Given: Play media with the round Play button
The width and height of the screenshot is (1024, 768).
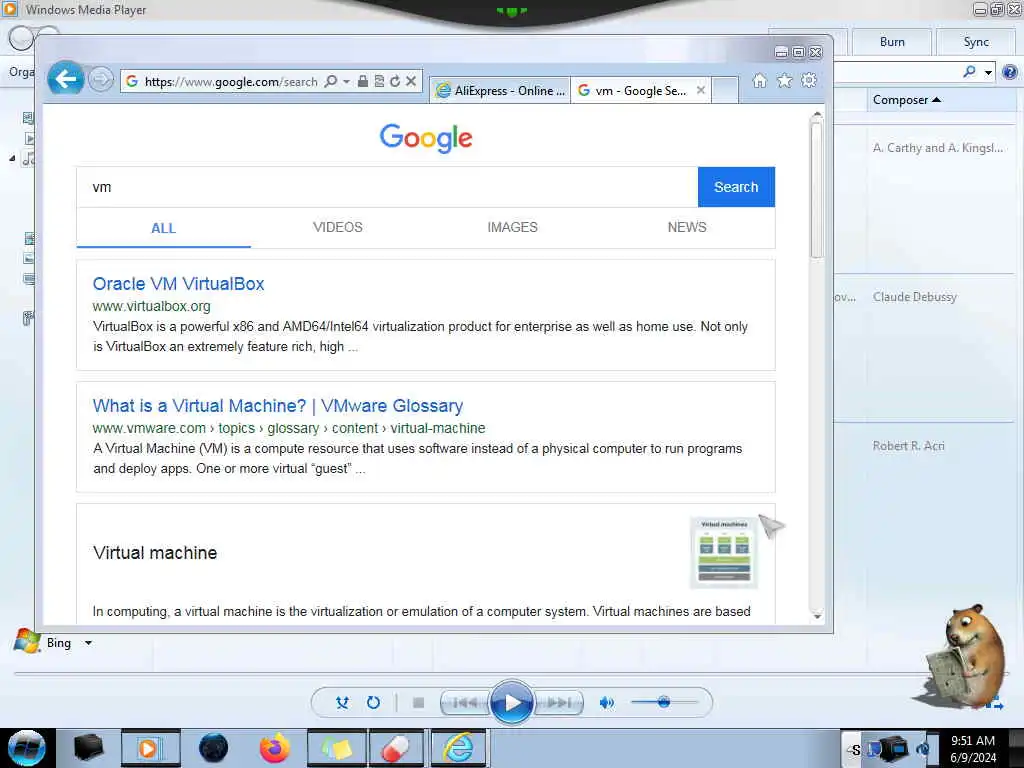Looking at the screenshot, I should pyautogui.click(x=511, y=703).
